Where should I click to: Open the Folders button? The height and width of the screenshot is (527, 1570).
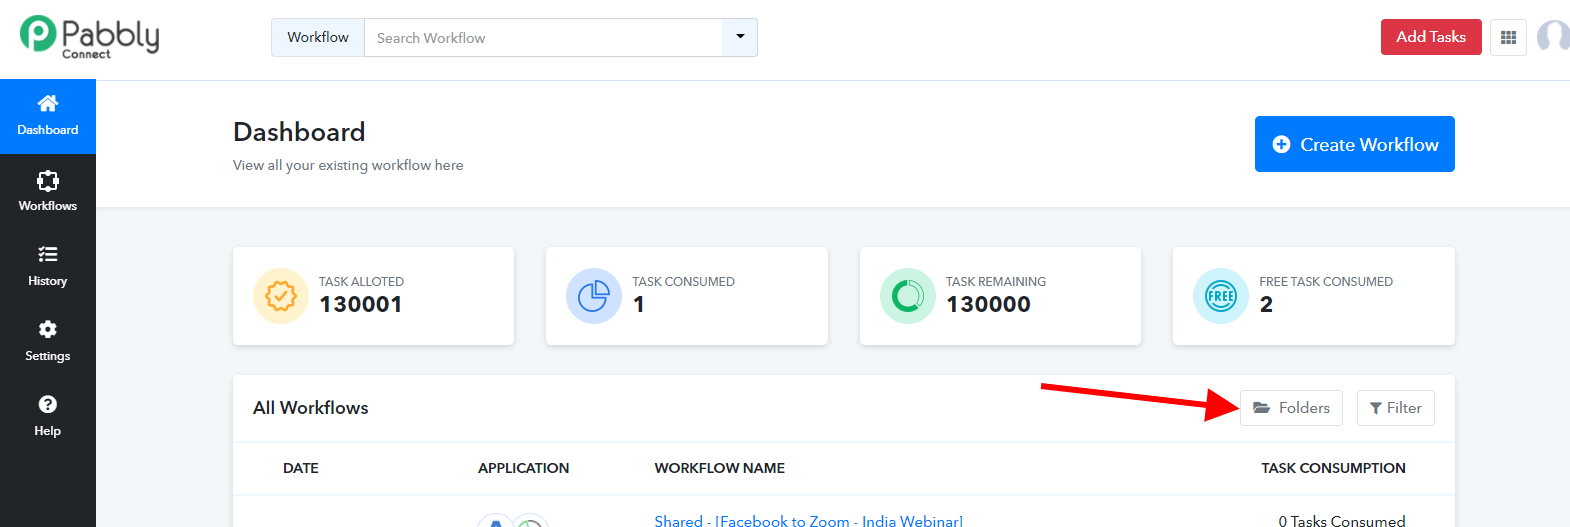coord(1291,408)
